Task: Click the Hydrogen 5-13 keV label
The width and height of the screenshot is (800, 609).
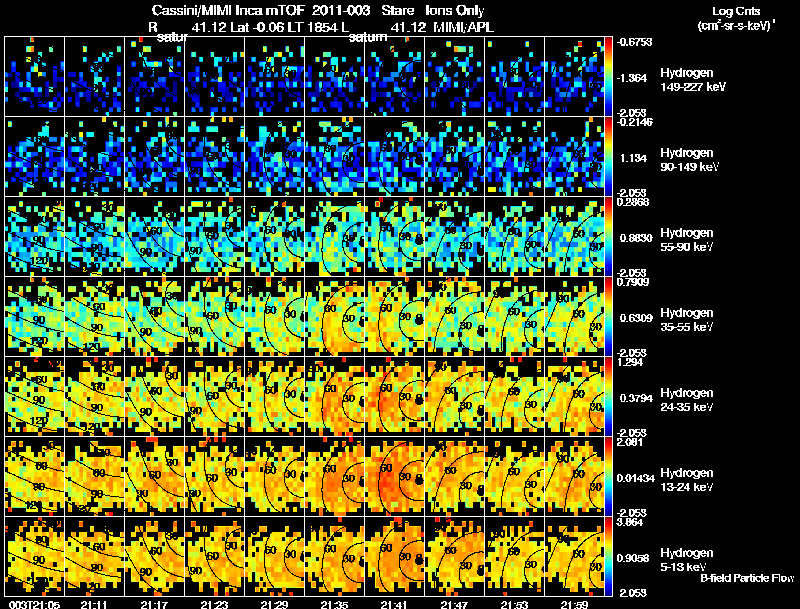Action: coord(687,560)
